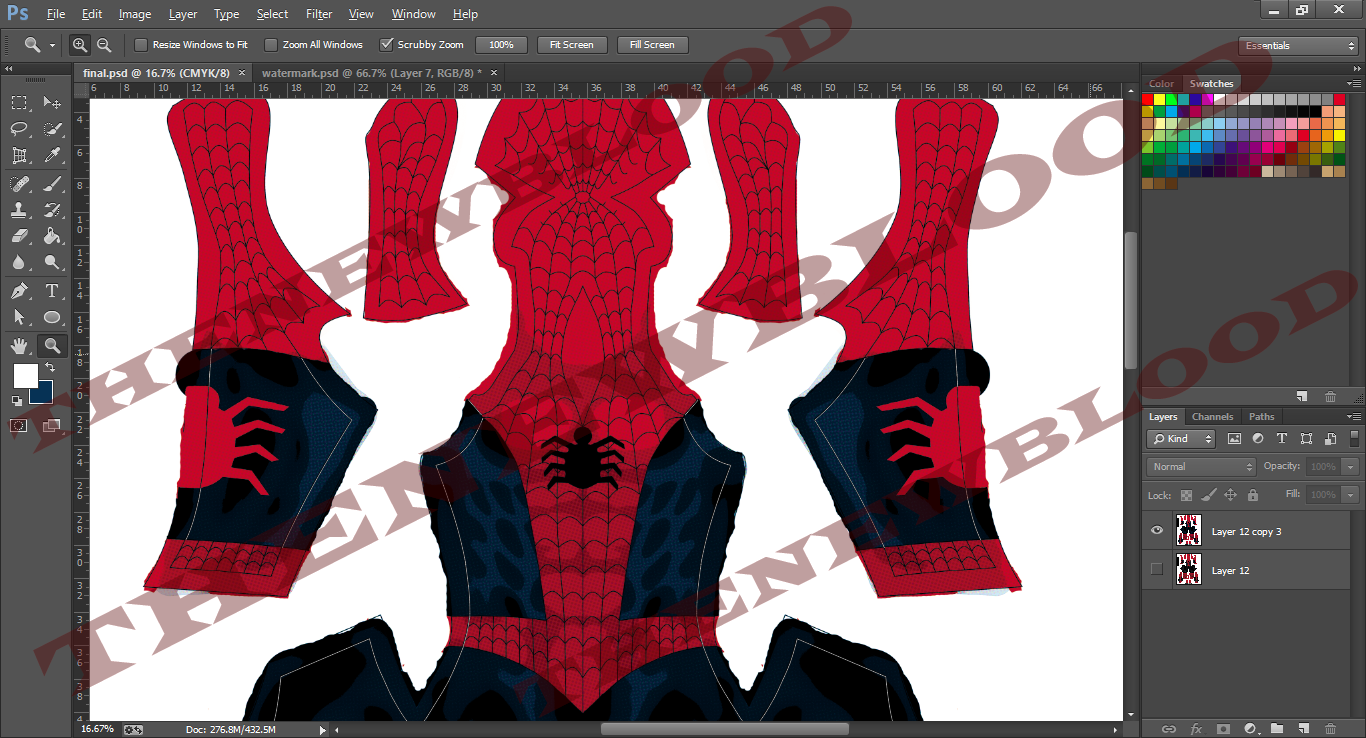Viewport: 1366px width, 738px height.
Task: Select the Clone Stamp tool
Action: (19, 210)
